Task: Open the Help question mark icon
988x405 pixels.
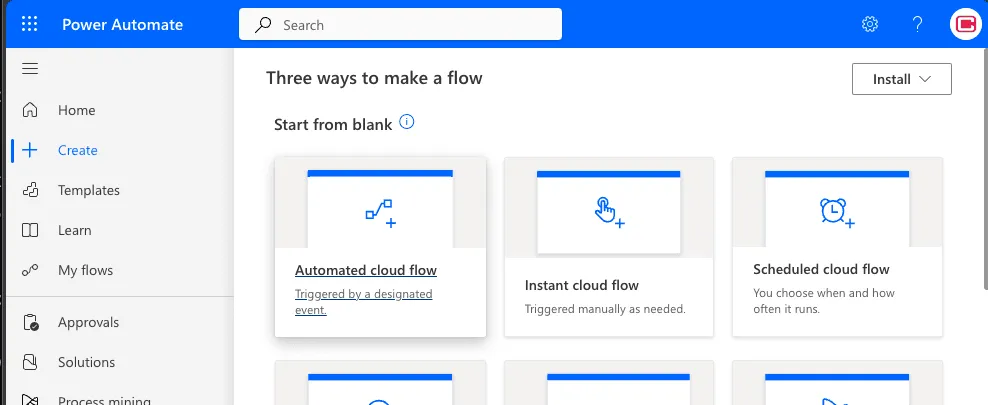Action: 917,25
